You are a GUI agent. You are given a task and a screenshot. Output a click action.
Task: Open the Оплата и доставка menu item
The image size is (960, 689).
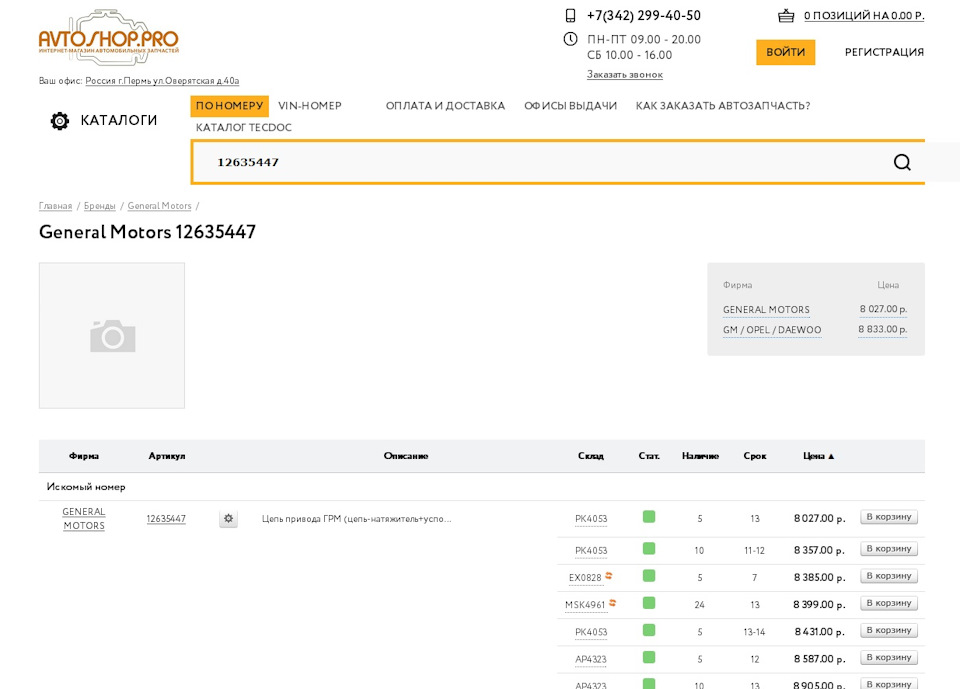coord(445,106)
